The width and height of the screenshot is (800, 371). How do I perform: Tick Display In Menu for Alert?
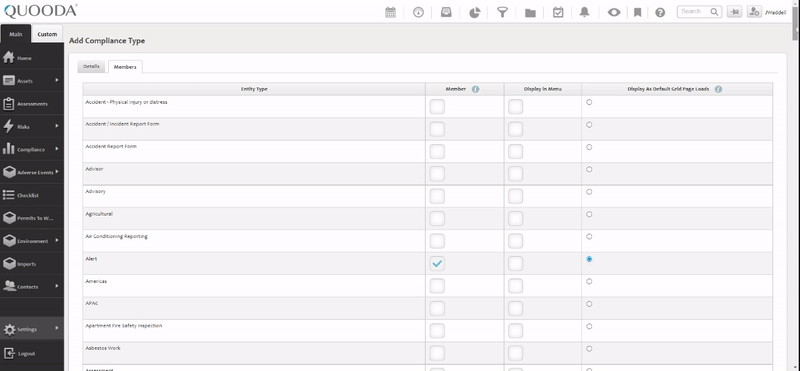(x=515, y=263)
